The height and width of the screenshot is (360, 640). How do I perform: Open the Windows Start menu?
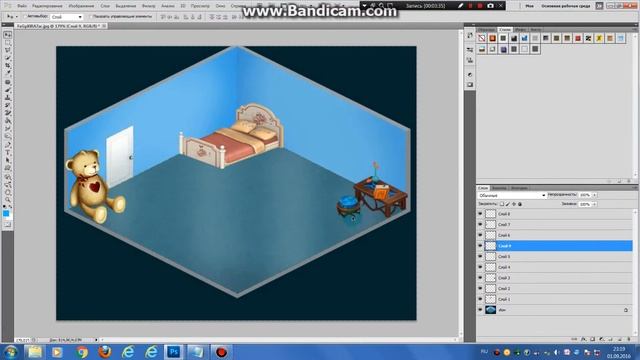(10, 352)
